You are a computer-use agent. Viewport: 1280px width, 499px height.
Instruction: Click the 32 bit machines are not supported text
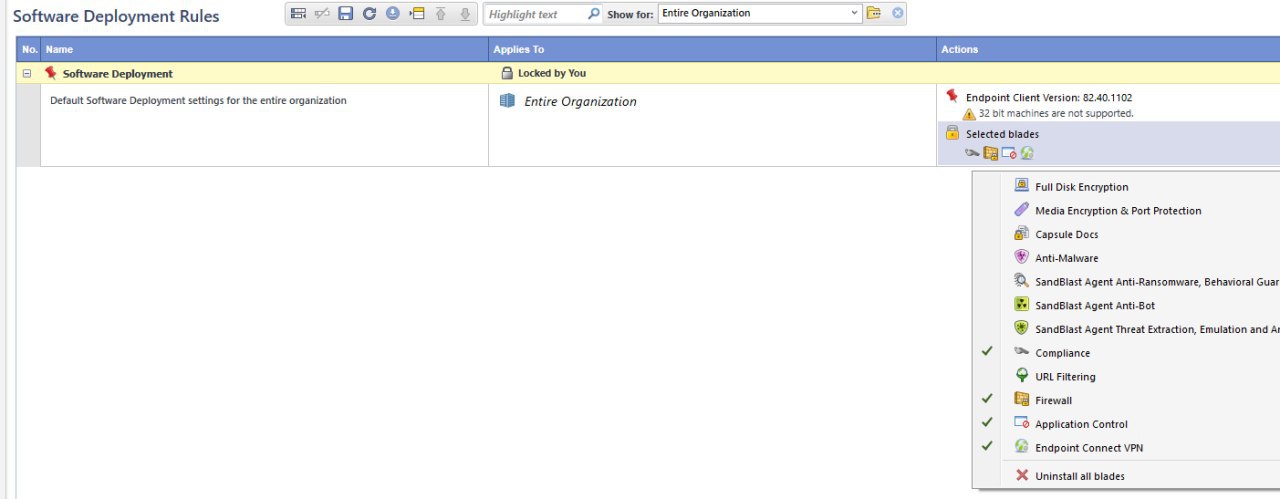click(1056, 114)
